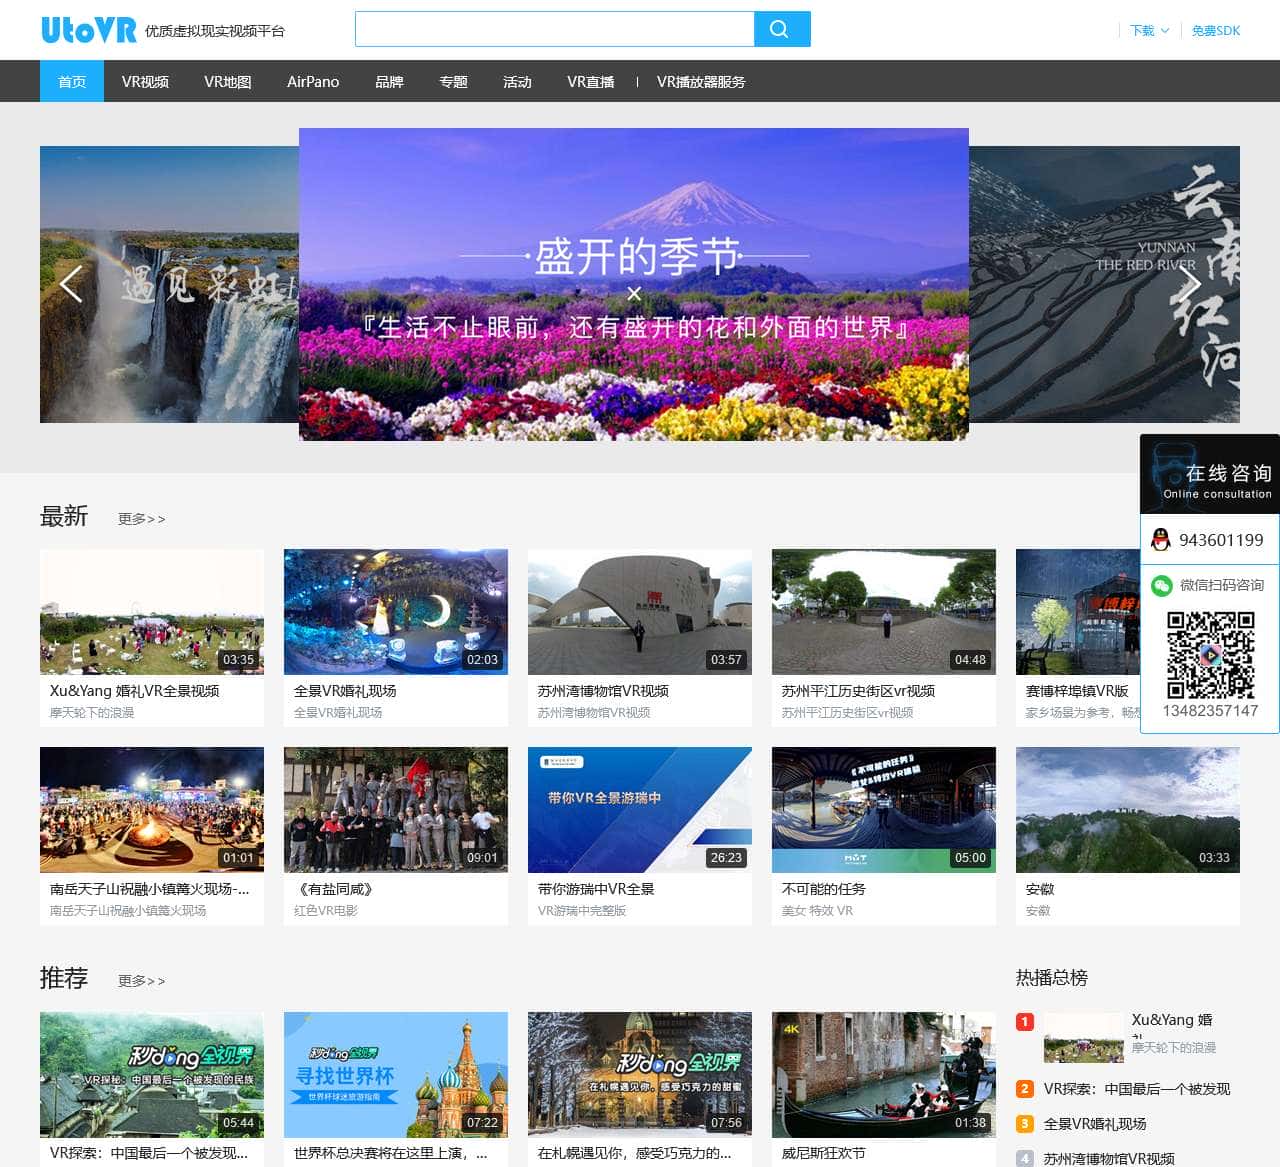
Task: Show previous carousel slide with left arrow
Action: coord(70,285)
